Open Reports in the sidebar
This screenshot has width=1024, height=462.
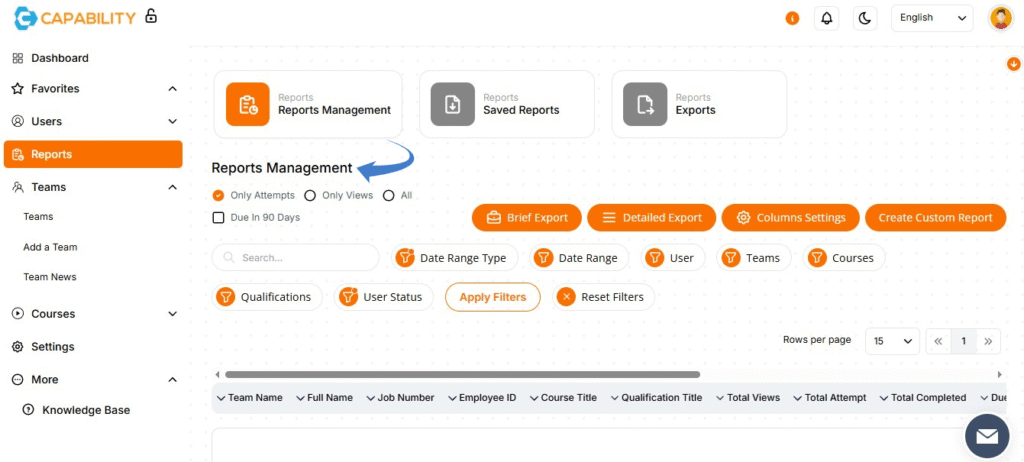point(93,154)
